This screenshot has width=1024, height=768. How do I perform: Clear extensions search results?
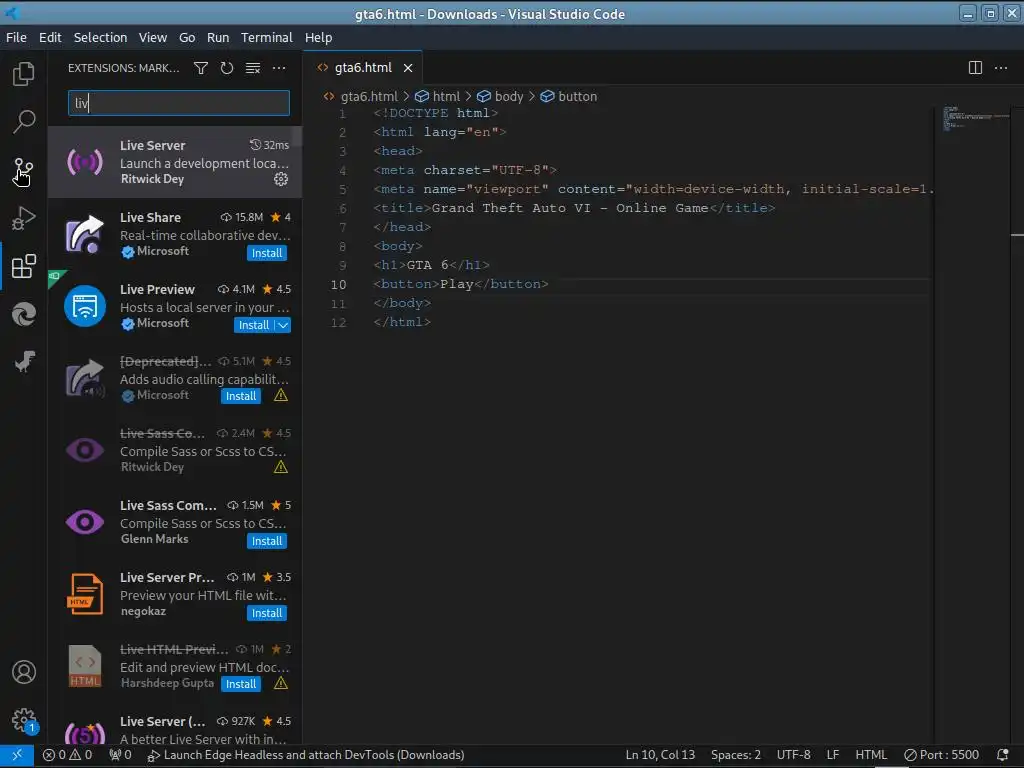pyautogui.click(x=253, y=68)
